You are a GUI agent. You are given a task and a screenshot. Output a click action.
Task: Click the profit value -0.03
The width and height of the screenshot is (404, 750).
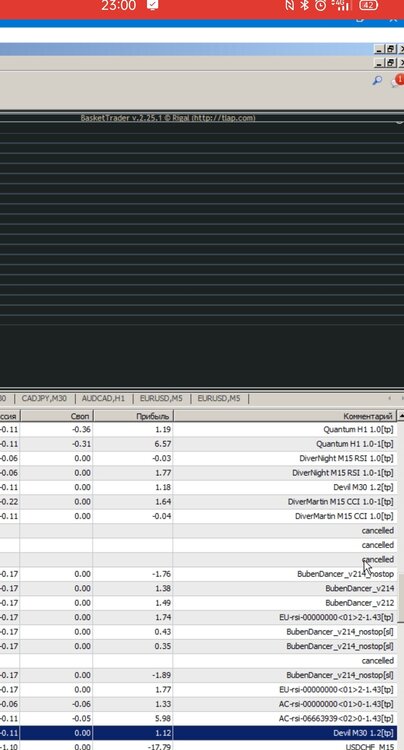click(x=161, y=458)
